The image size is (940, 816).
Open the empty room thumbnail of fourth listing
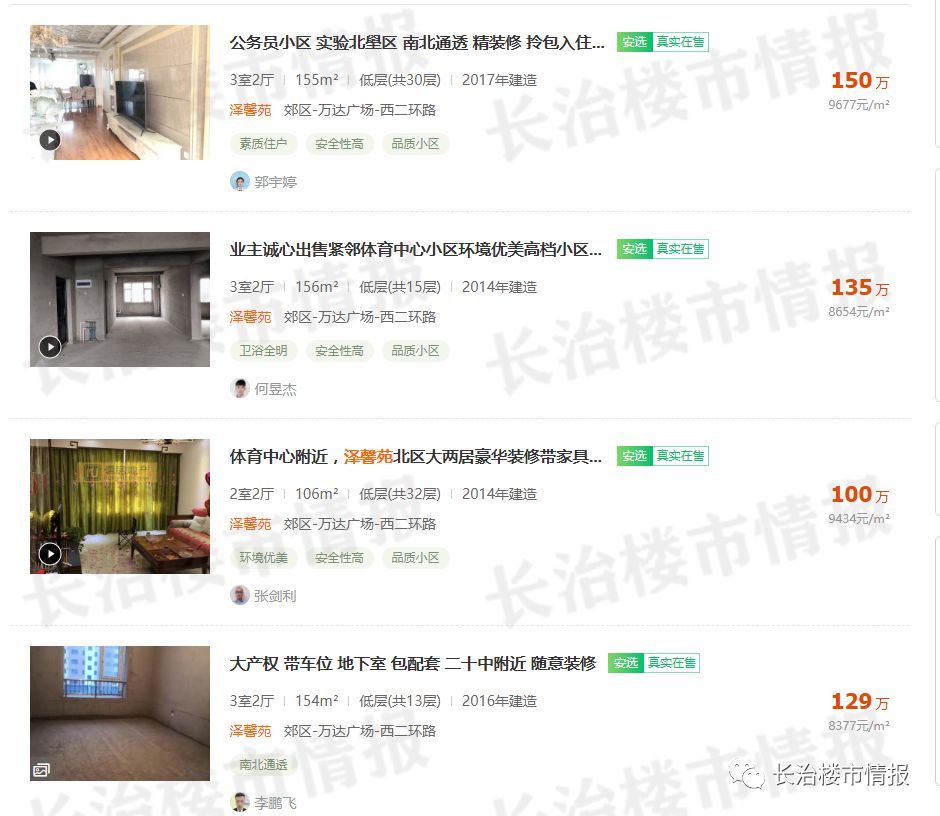pyautogui.click(x=120, y=713)
